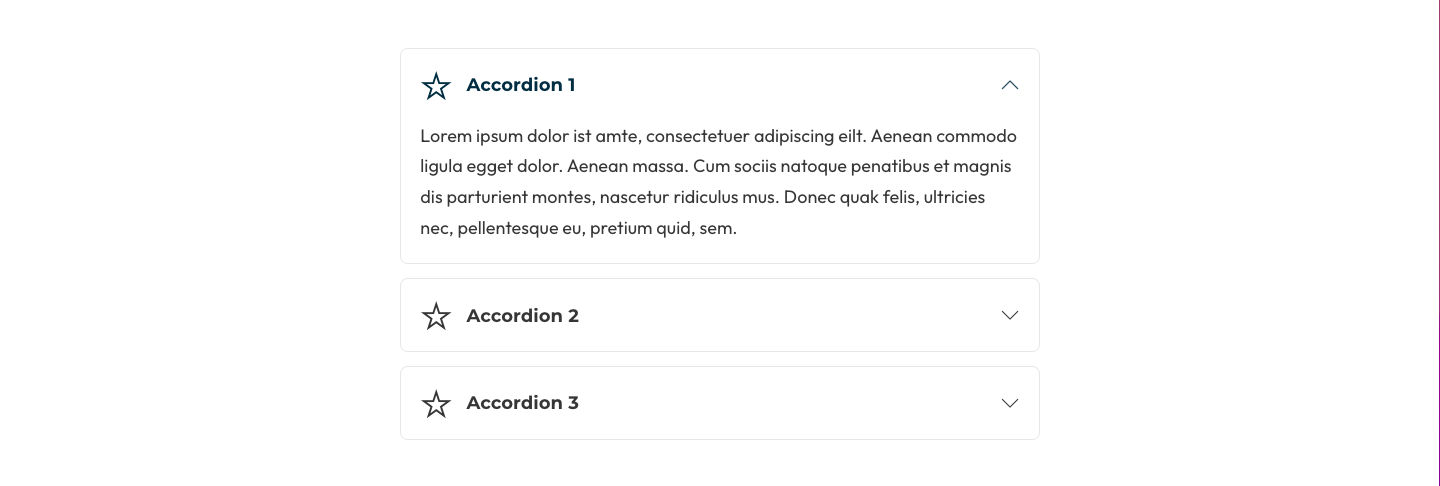Click the star icon beside Accordion 1

click(436, 86)
